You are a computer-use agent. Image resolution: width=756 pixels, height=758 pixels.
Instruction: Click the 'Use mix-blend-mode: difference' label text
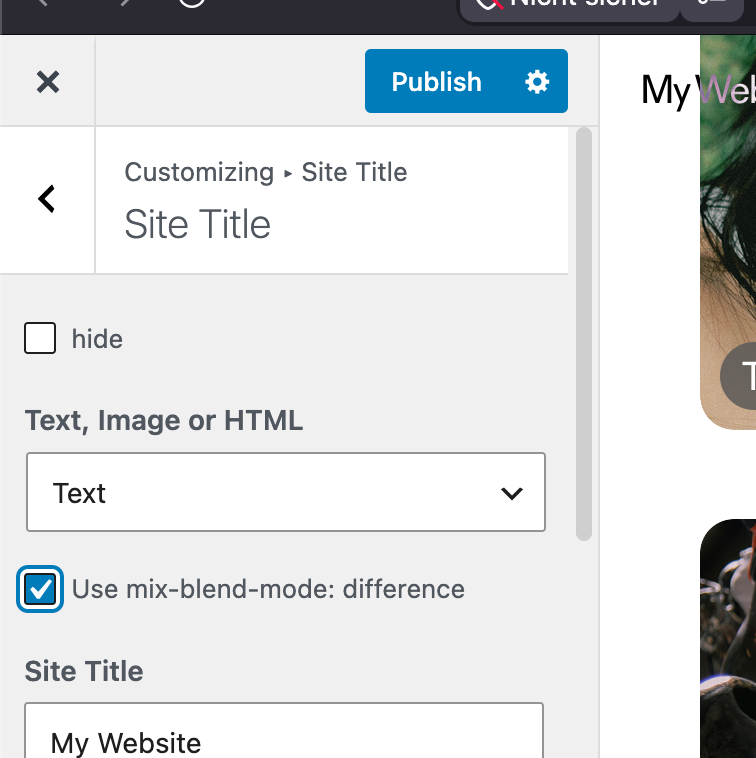(268, 589)
